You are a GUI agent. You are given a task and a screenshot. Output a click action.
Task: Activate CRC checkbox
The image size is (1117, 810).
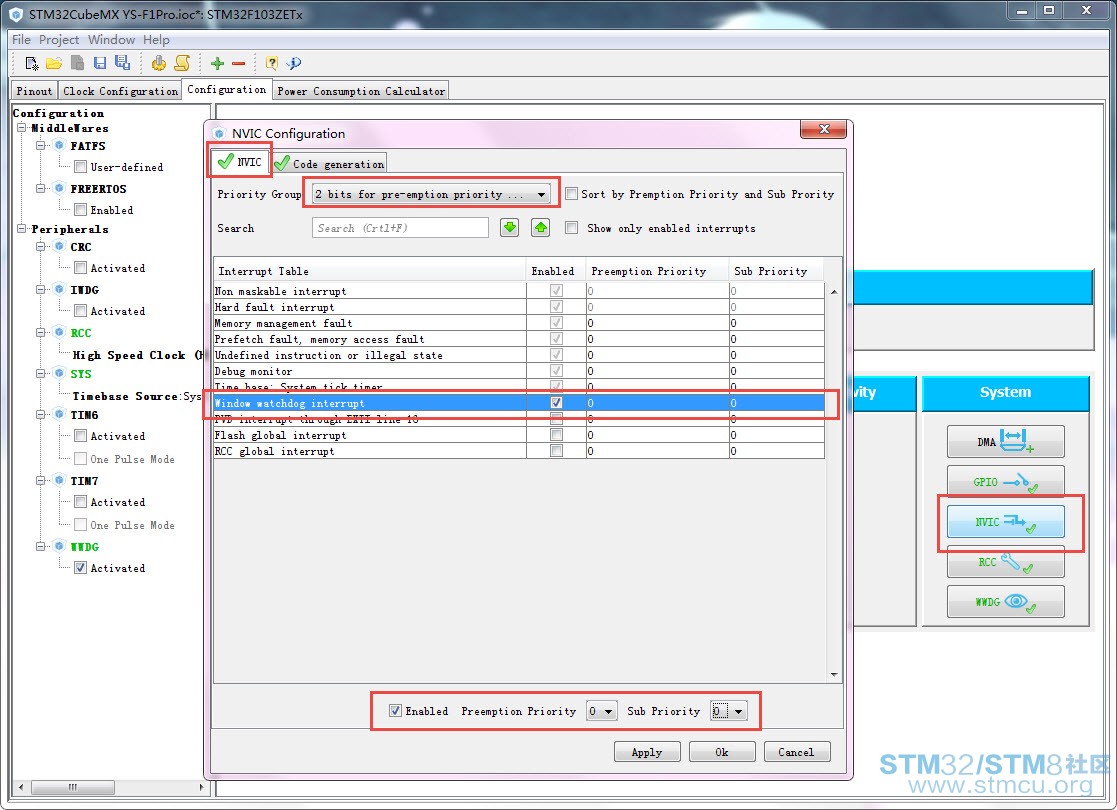[80, 268]
